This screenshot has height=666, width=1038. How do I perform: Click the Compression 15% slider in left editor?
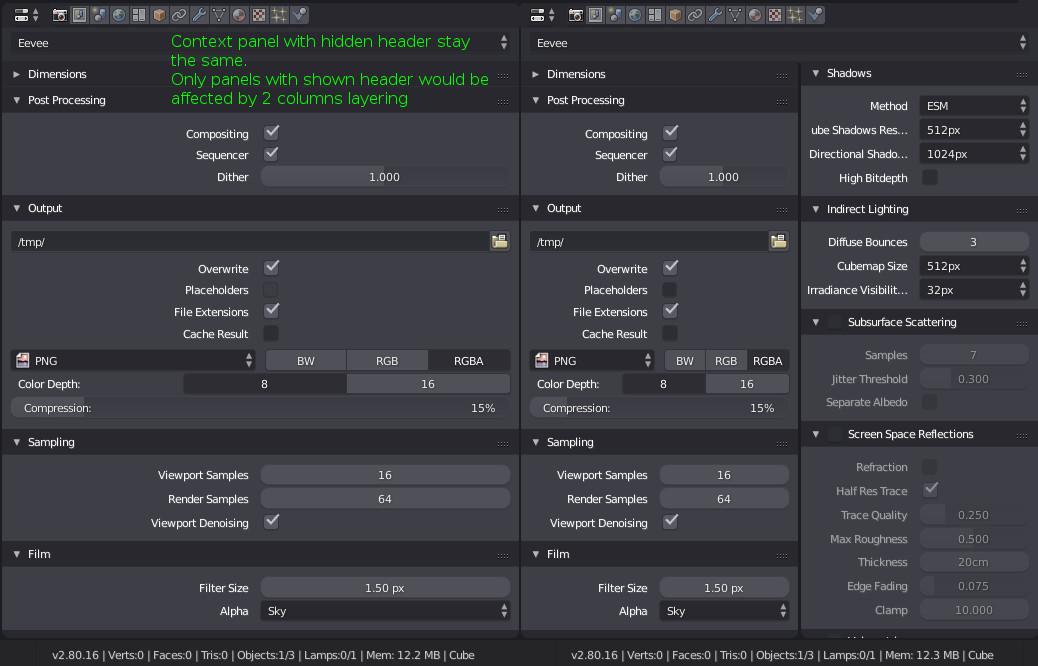coord(261,408)
